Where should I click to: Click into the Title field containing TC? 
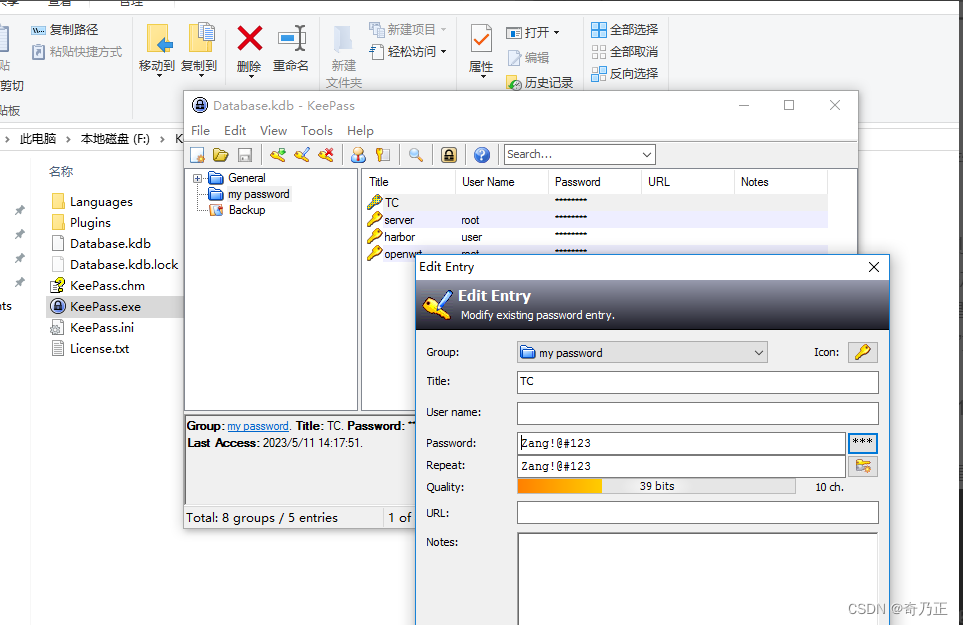pyautogui.click(x=698, y=382)
